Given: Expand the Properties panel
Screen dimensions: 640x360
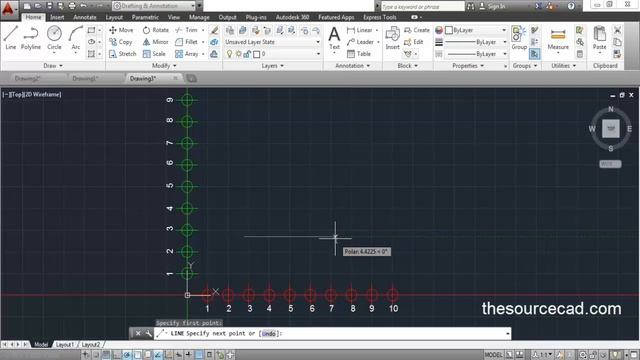Looking at the screenshot, I should [468, 66].
